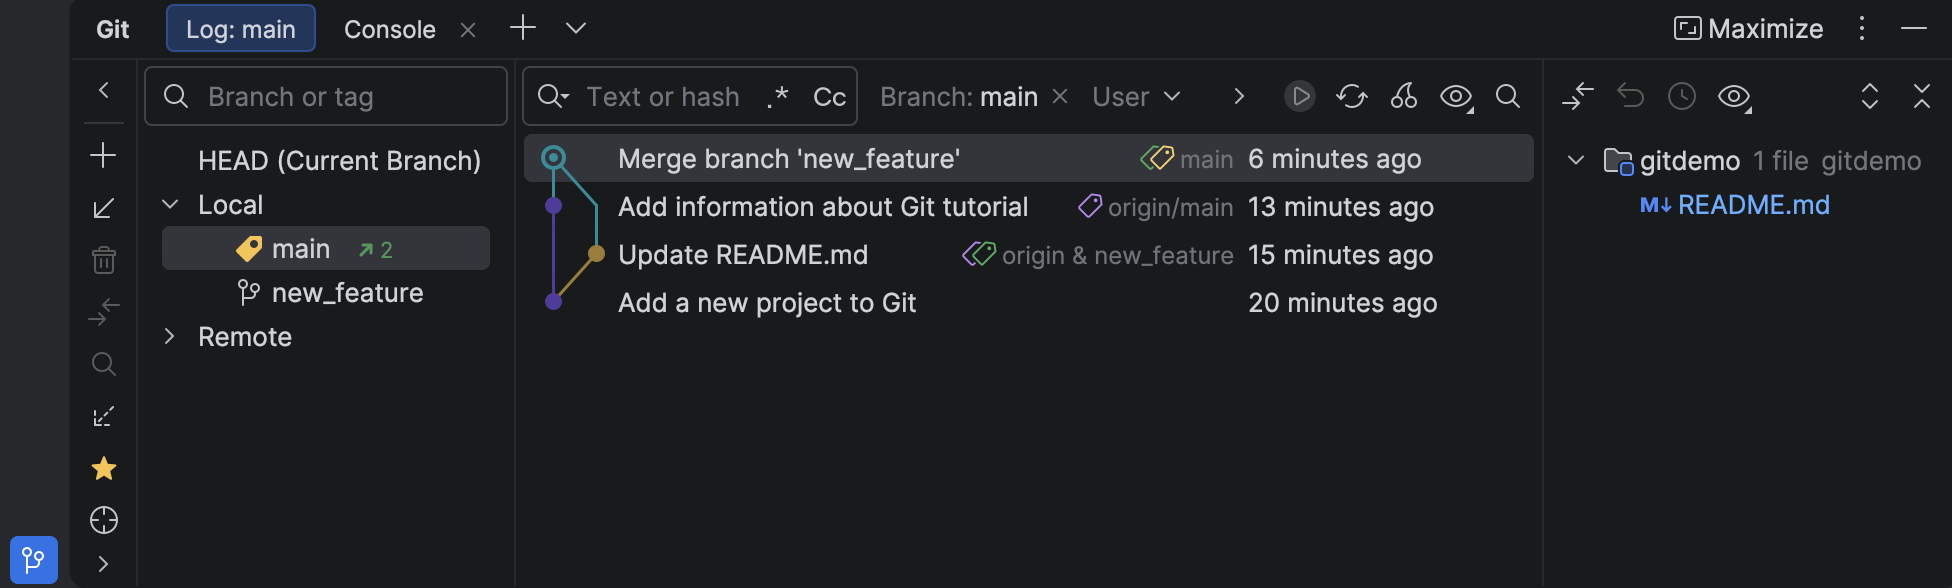Select the main local branch

(326, 248)
